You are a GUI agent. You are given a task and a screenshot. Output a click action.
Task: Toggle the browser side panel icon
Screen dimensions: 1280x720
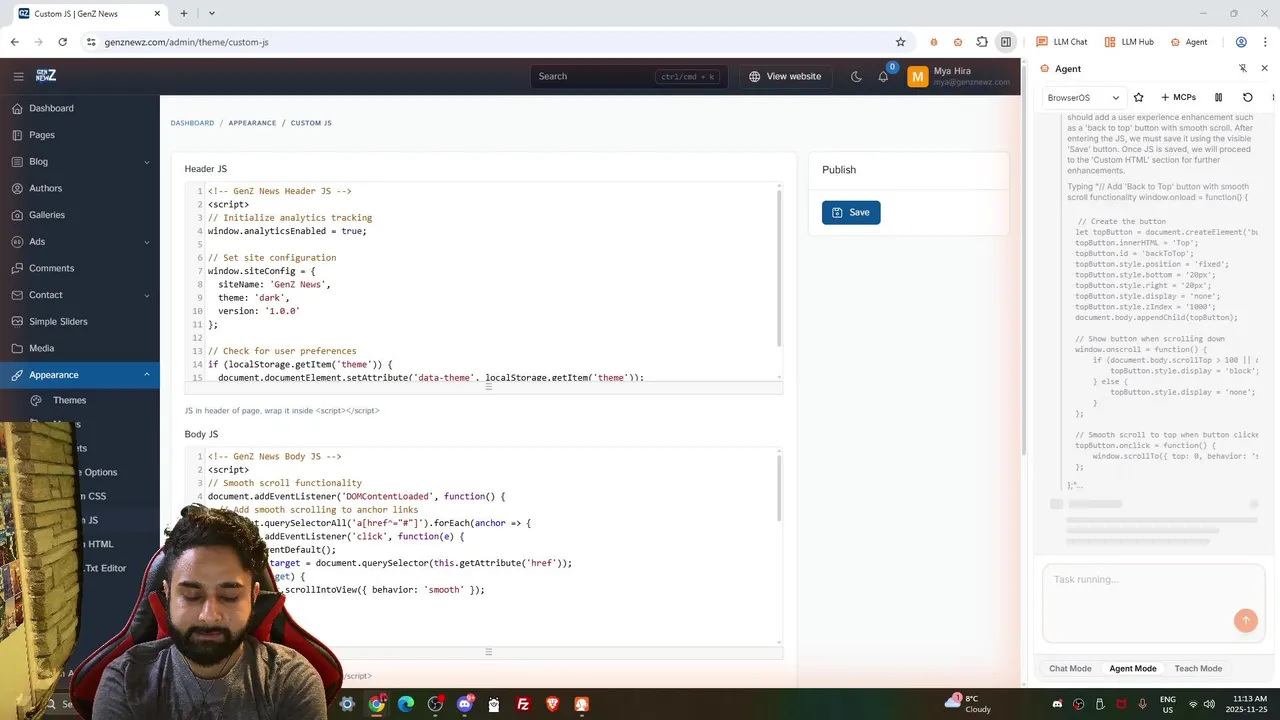click(1006, 42)
